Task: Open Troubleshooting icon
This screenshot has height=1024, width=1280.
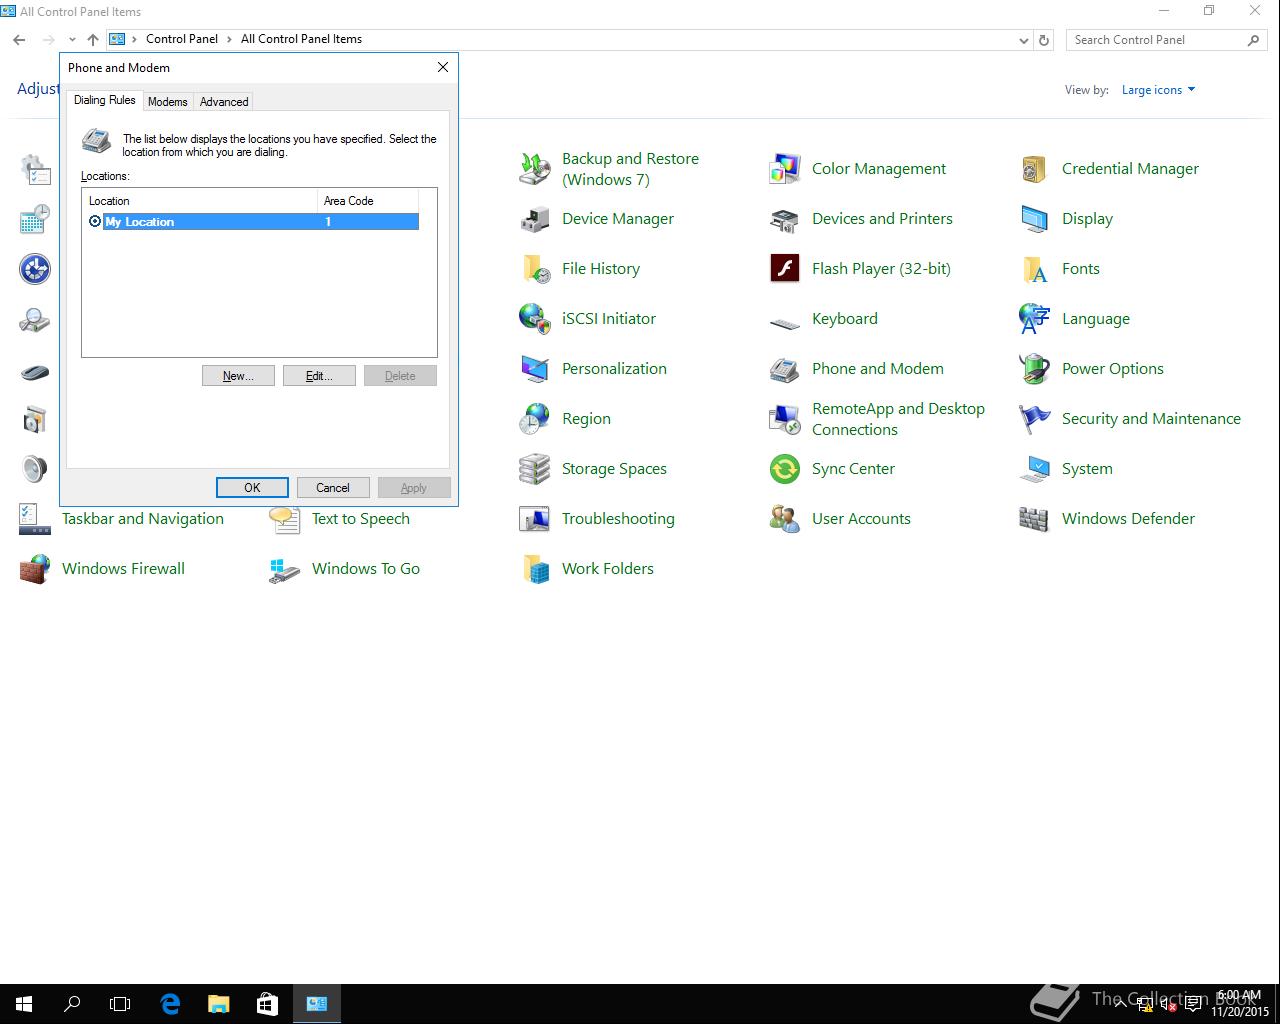Action: click(535, 519)
